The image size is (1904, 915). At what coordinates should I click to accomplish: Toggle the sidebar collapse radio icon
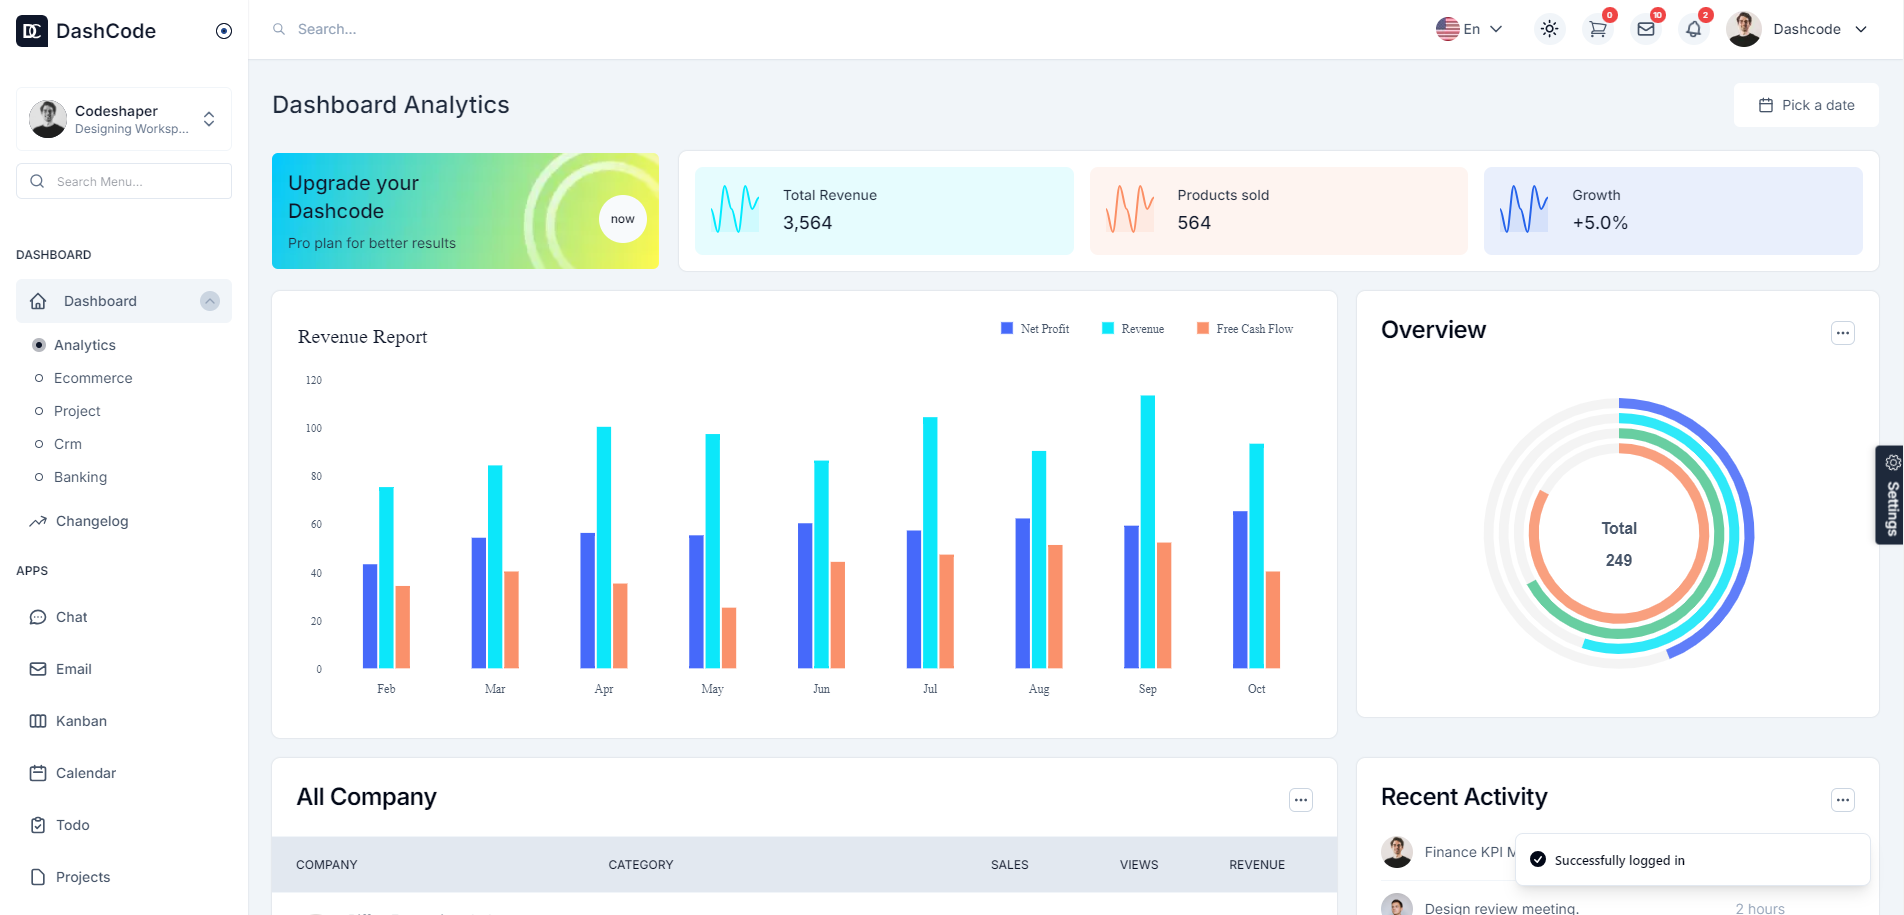click(224, 31)
